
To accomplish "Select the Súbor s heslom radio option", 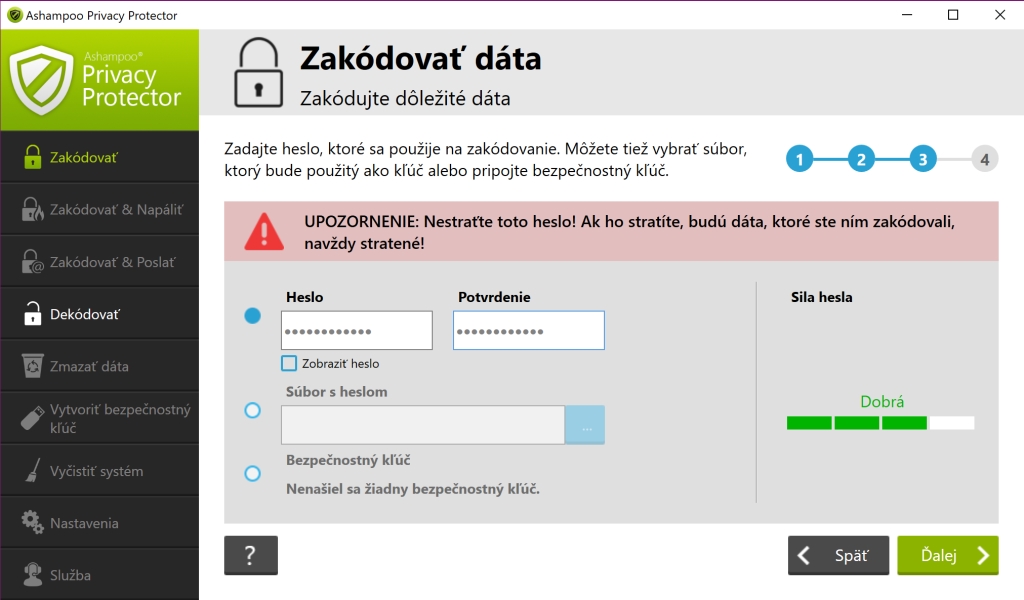I will [252, 410].
